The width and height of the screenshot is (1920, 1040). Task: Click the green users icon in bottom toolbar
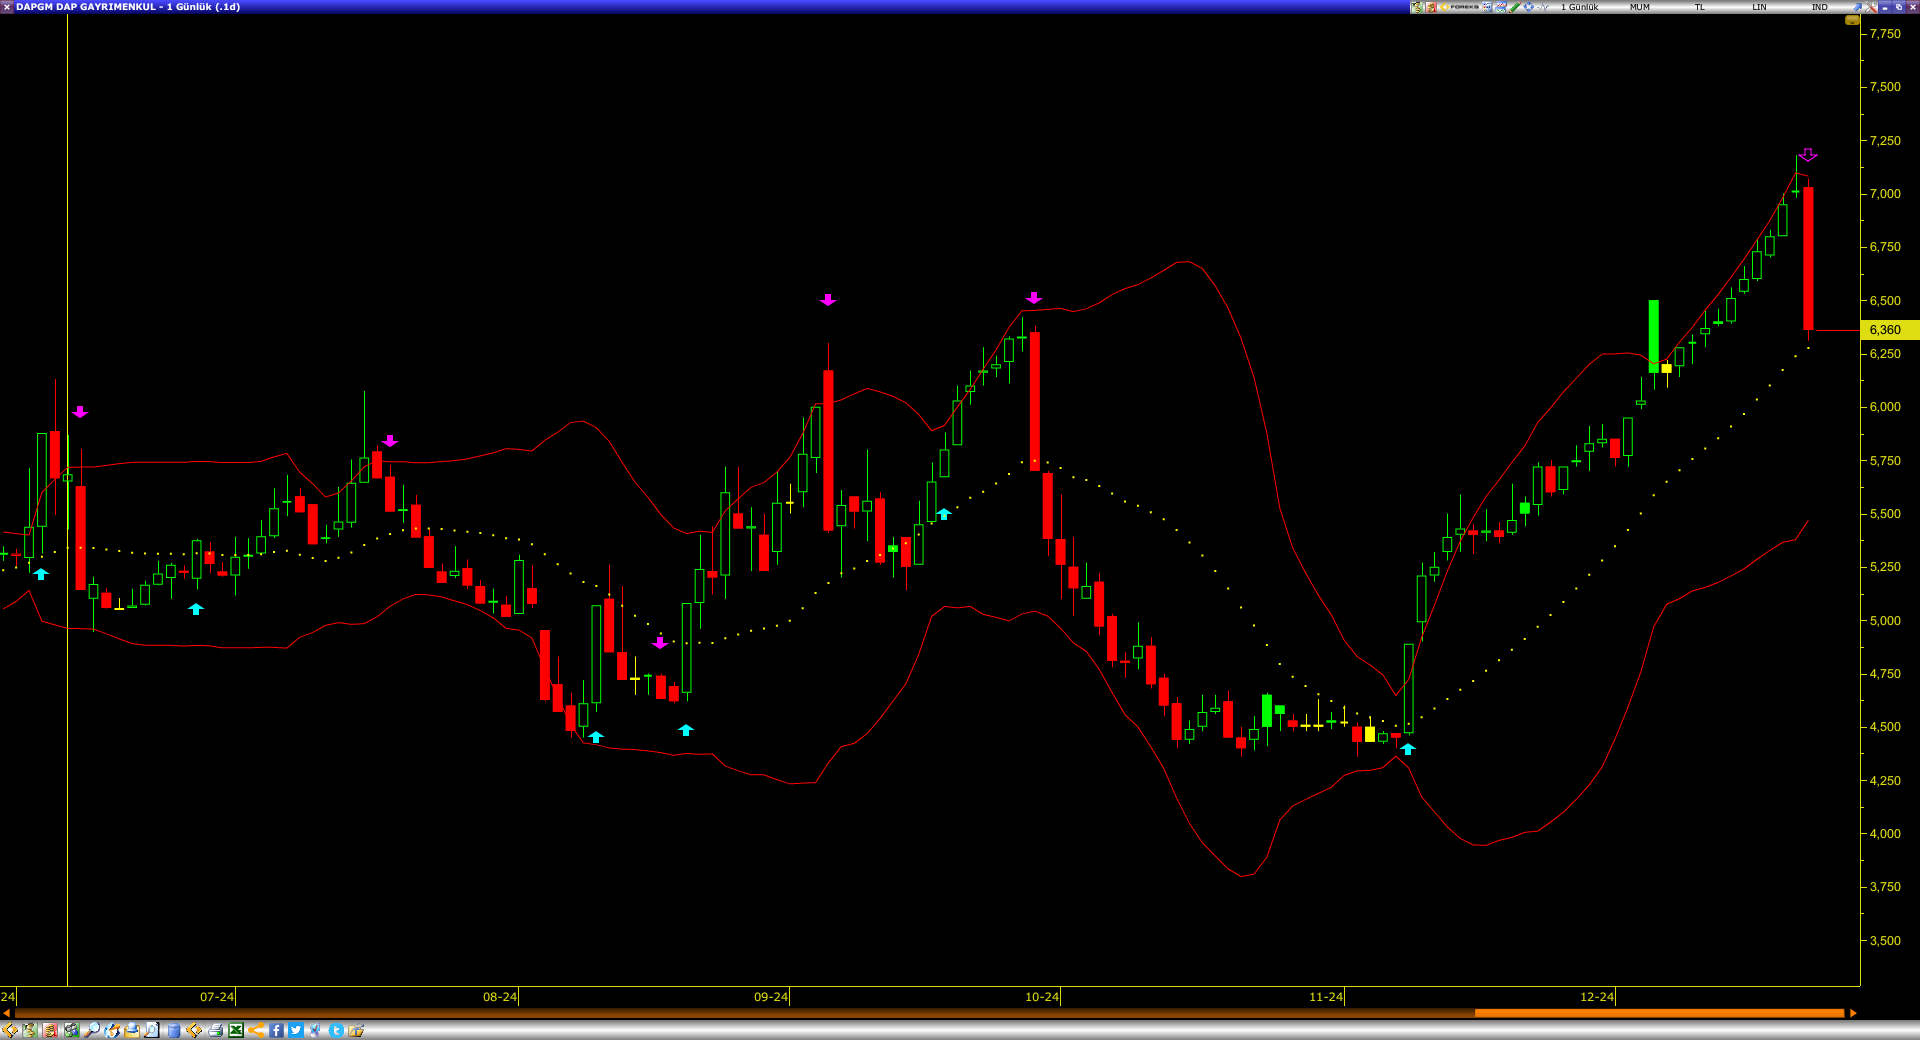pyautogui.click(x=72, y=1030)
